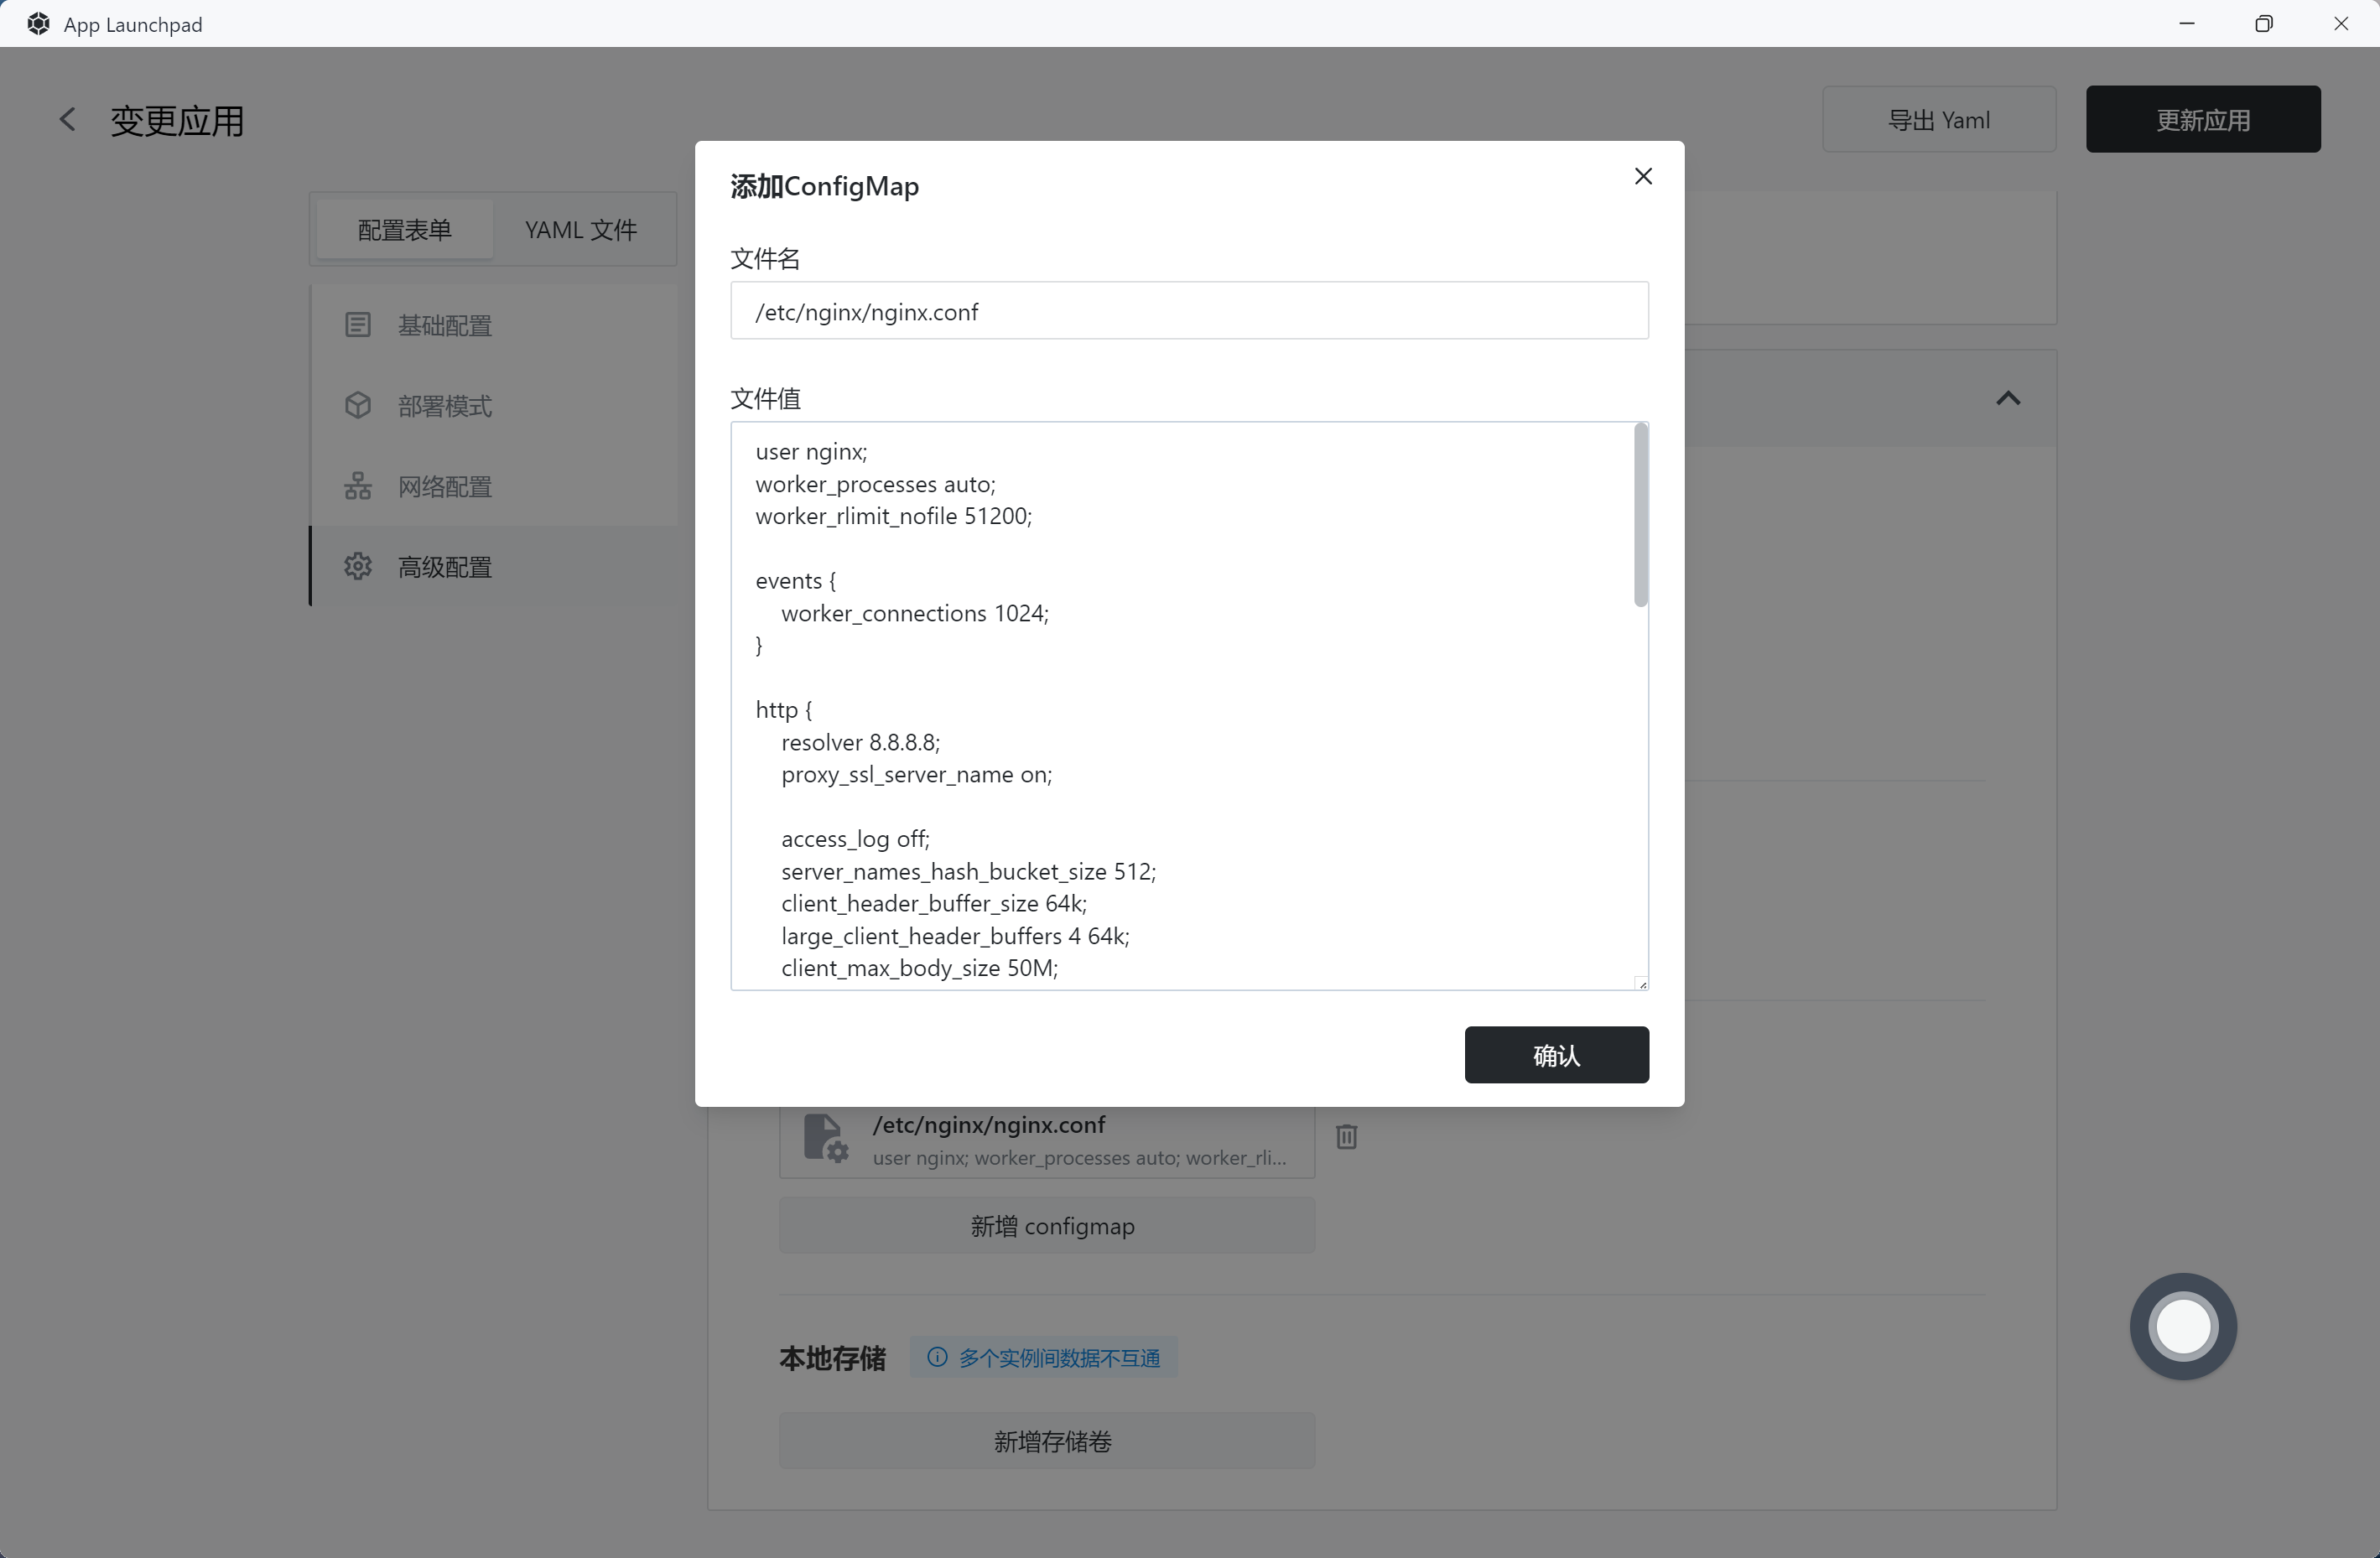Switch to 配置表单 tab

click(x=404, y=230)
